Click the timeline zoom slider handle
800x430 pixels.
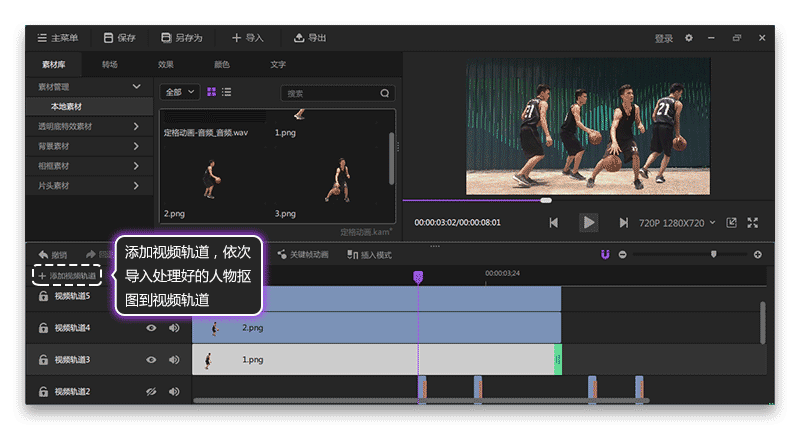click(x=713, y=254)
